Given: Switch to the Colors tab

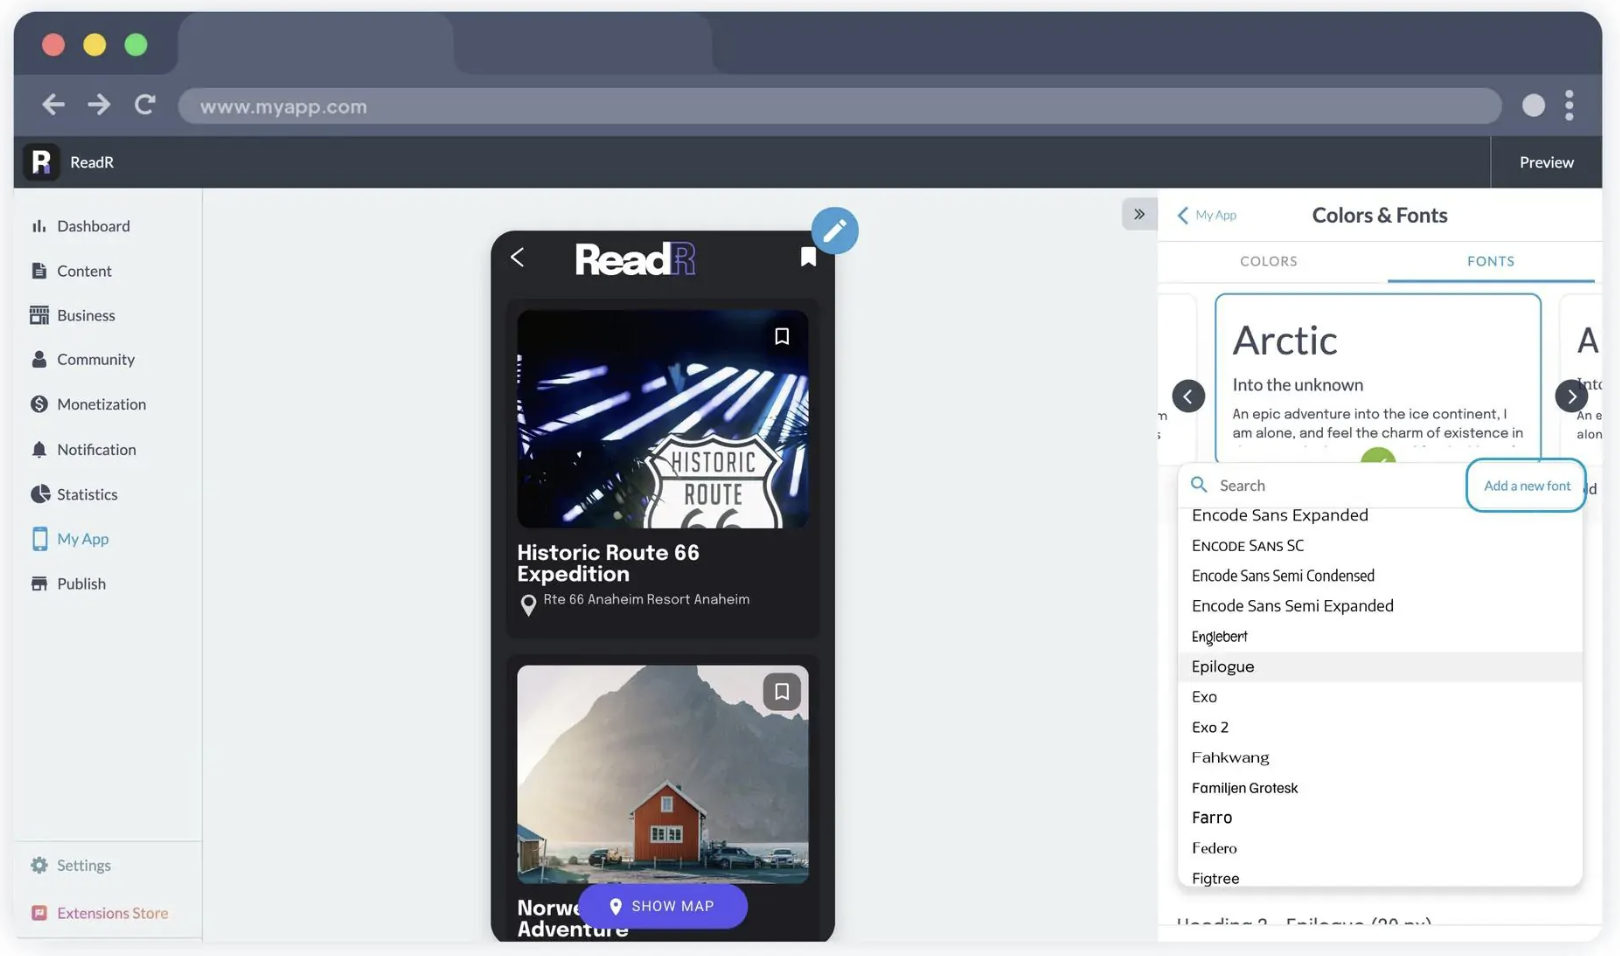Looking at the screenshot, I should pyautogui.click(x=1268, y=261).
